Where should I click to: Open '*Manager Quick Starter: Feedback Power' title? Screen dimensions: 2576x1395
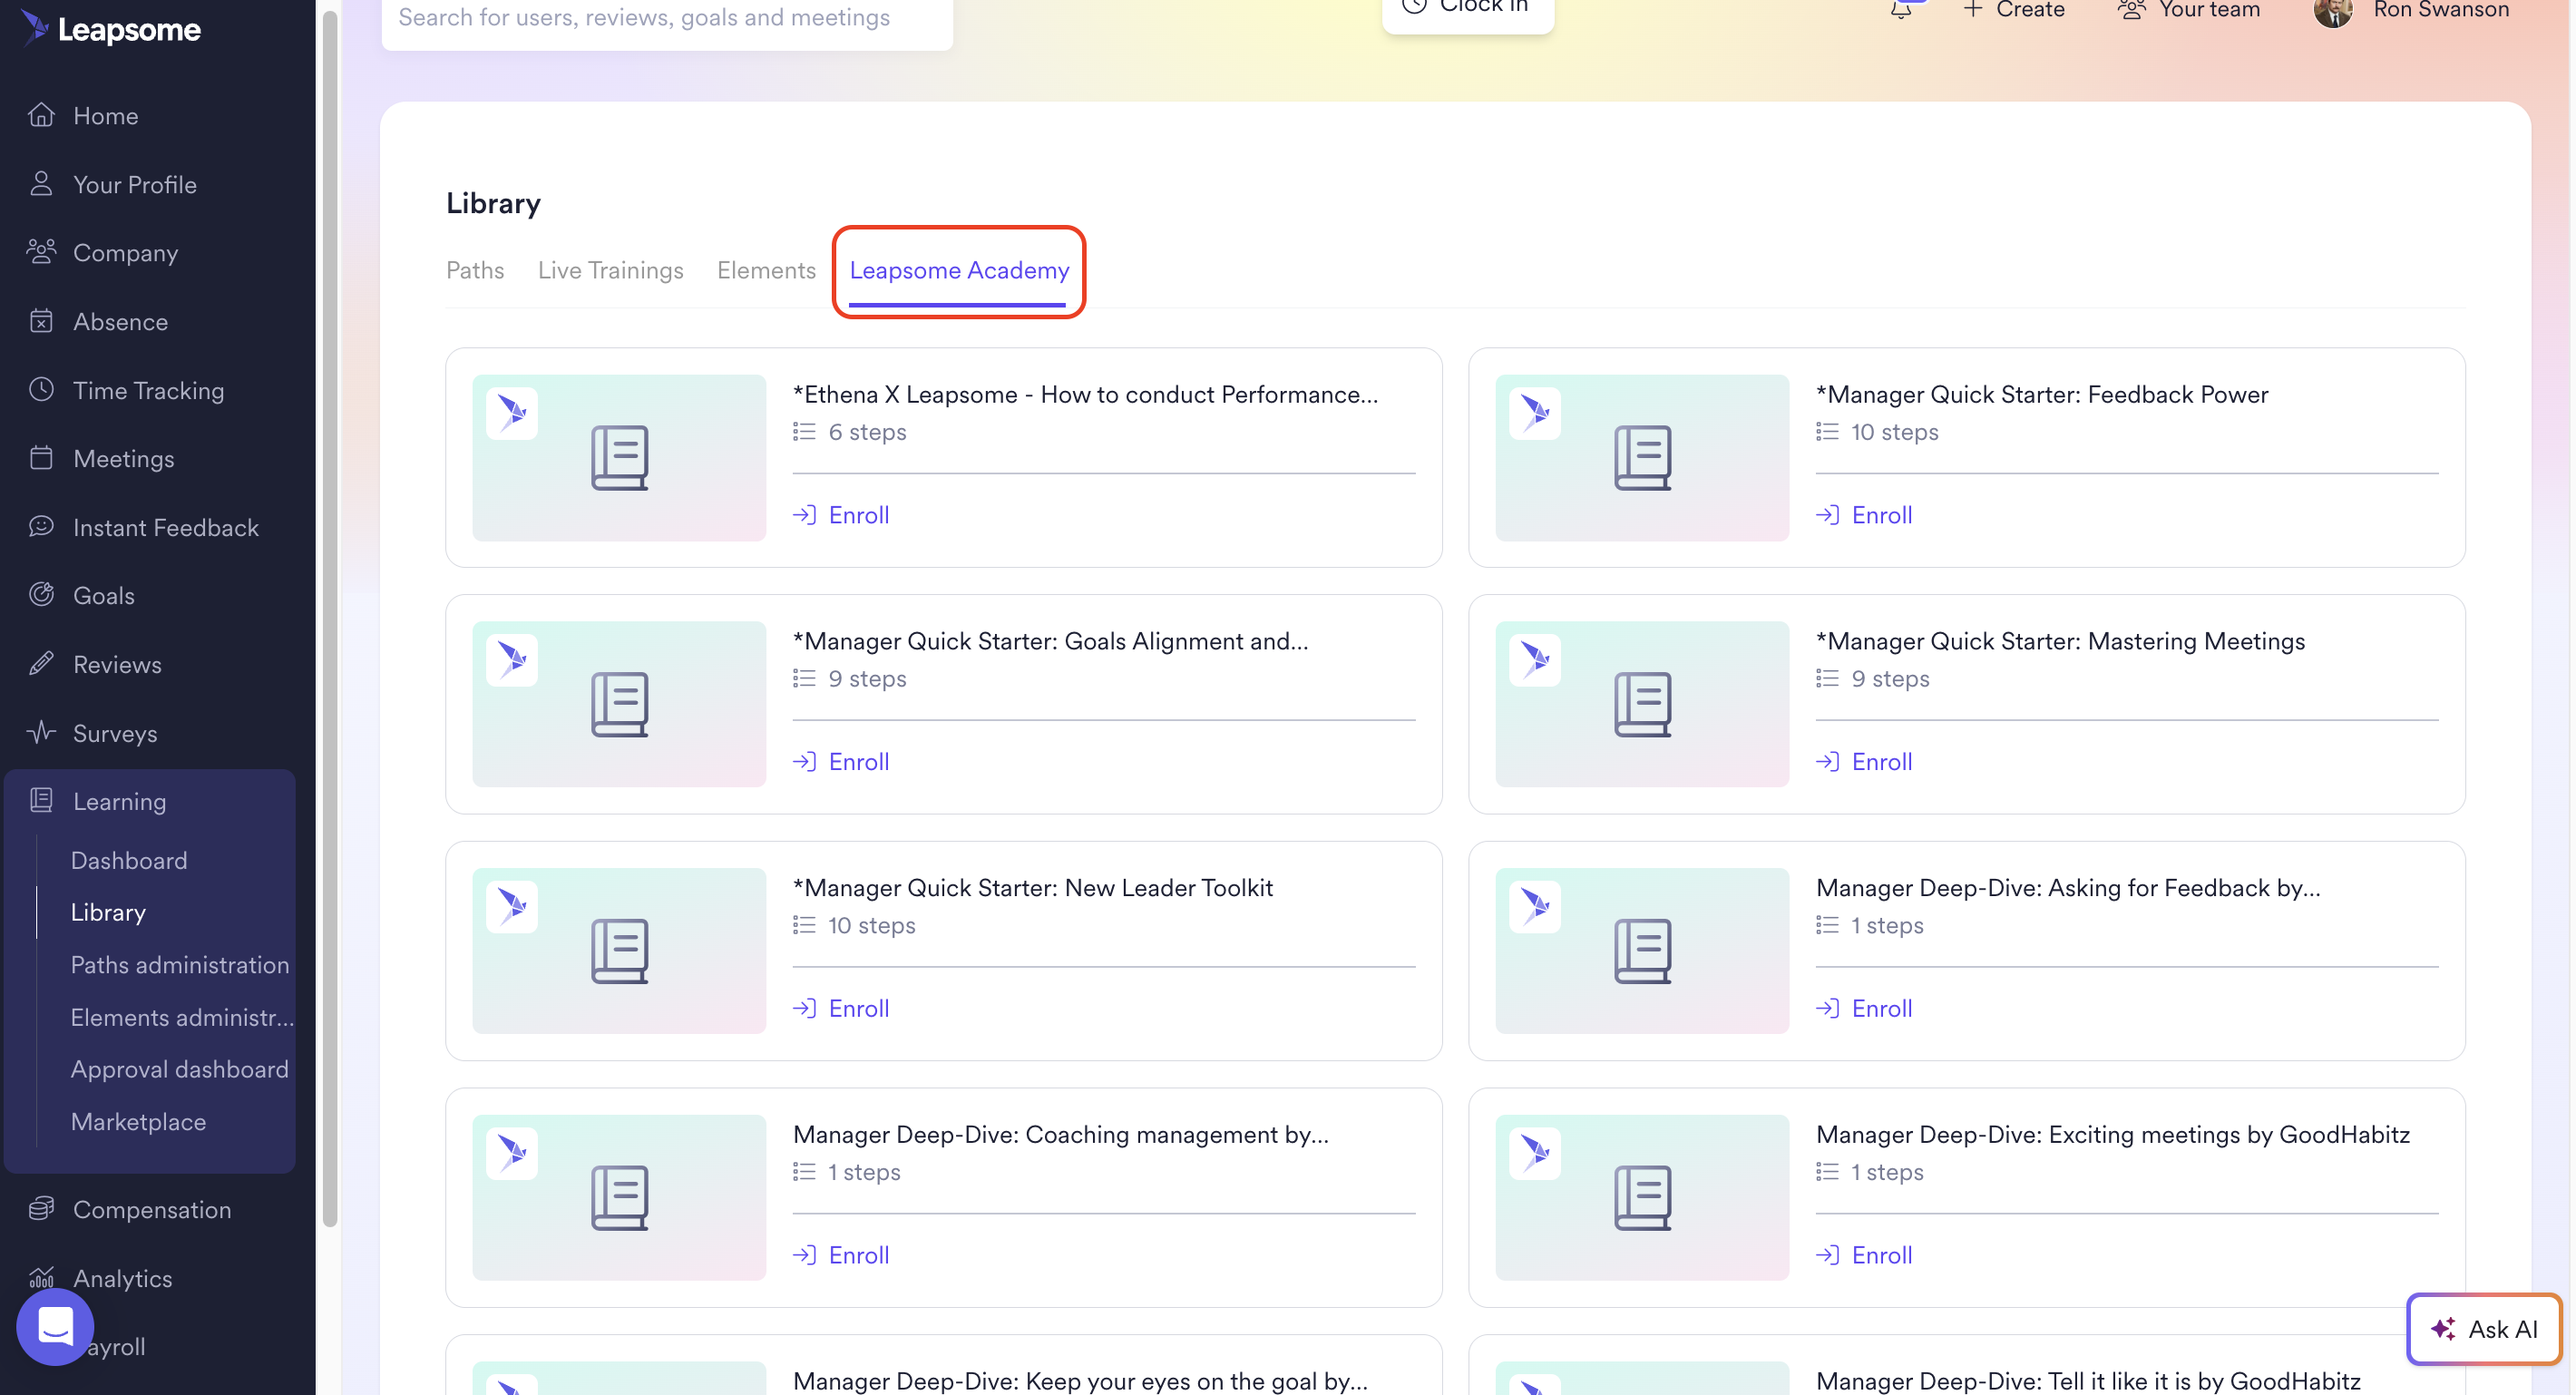pos(2041,394)
